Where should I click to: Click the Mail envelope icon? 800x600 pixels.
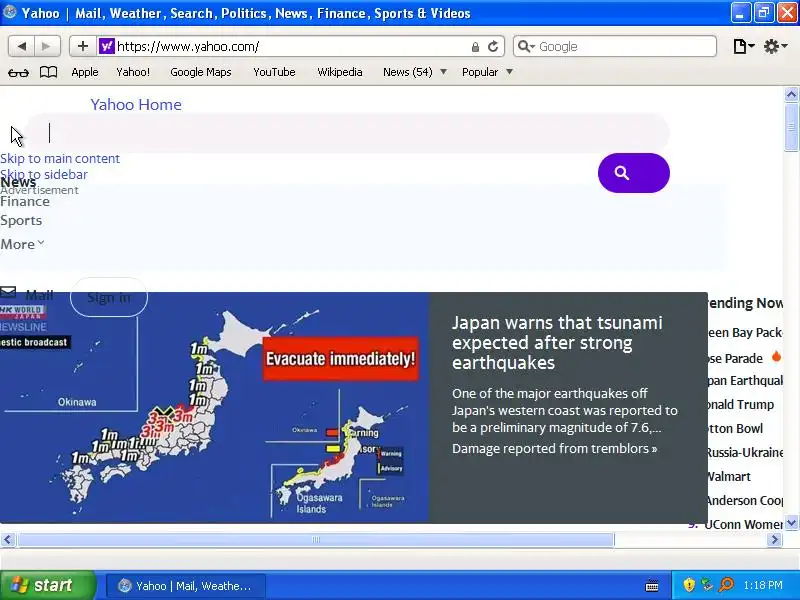pyautogui.click(x=8, y=292)
